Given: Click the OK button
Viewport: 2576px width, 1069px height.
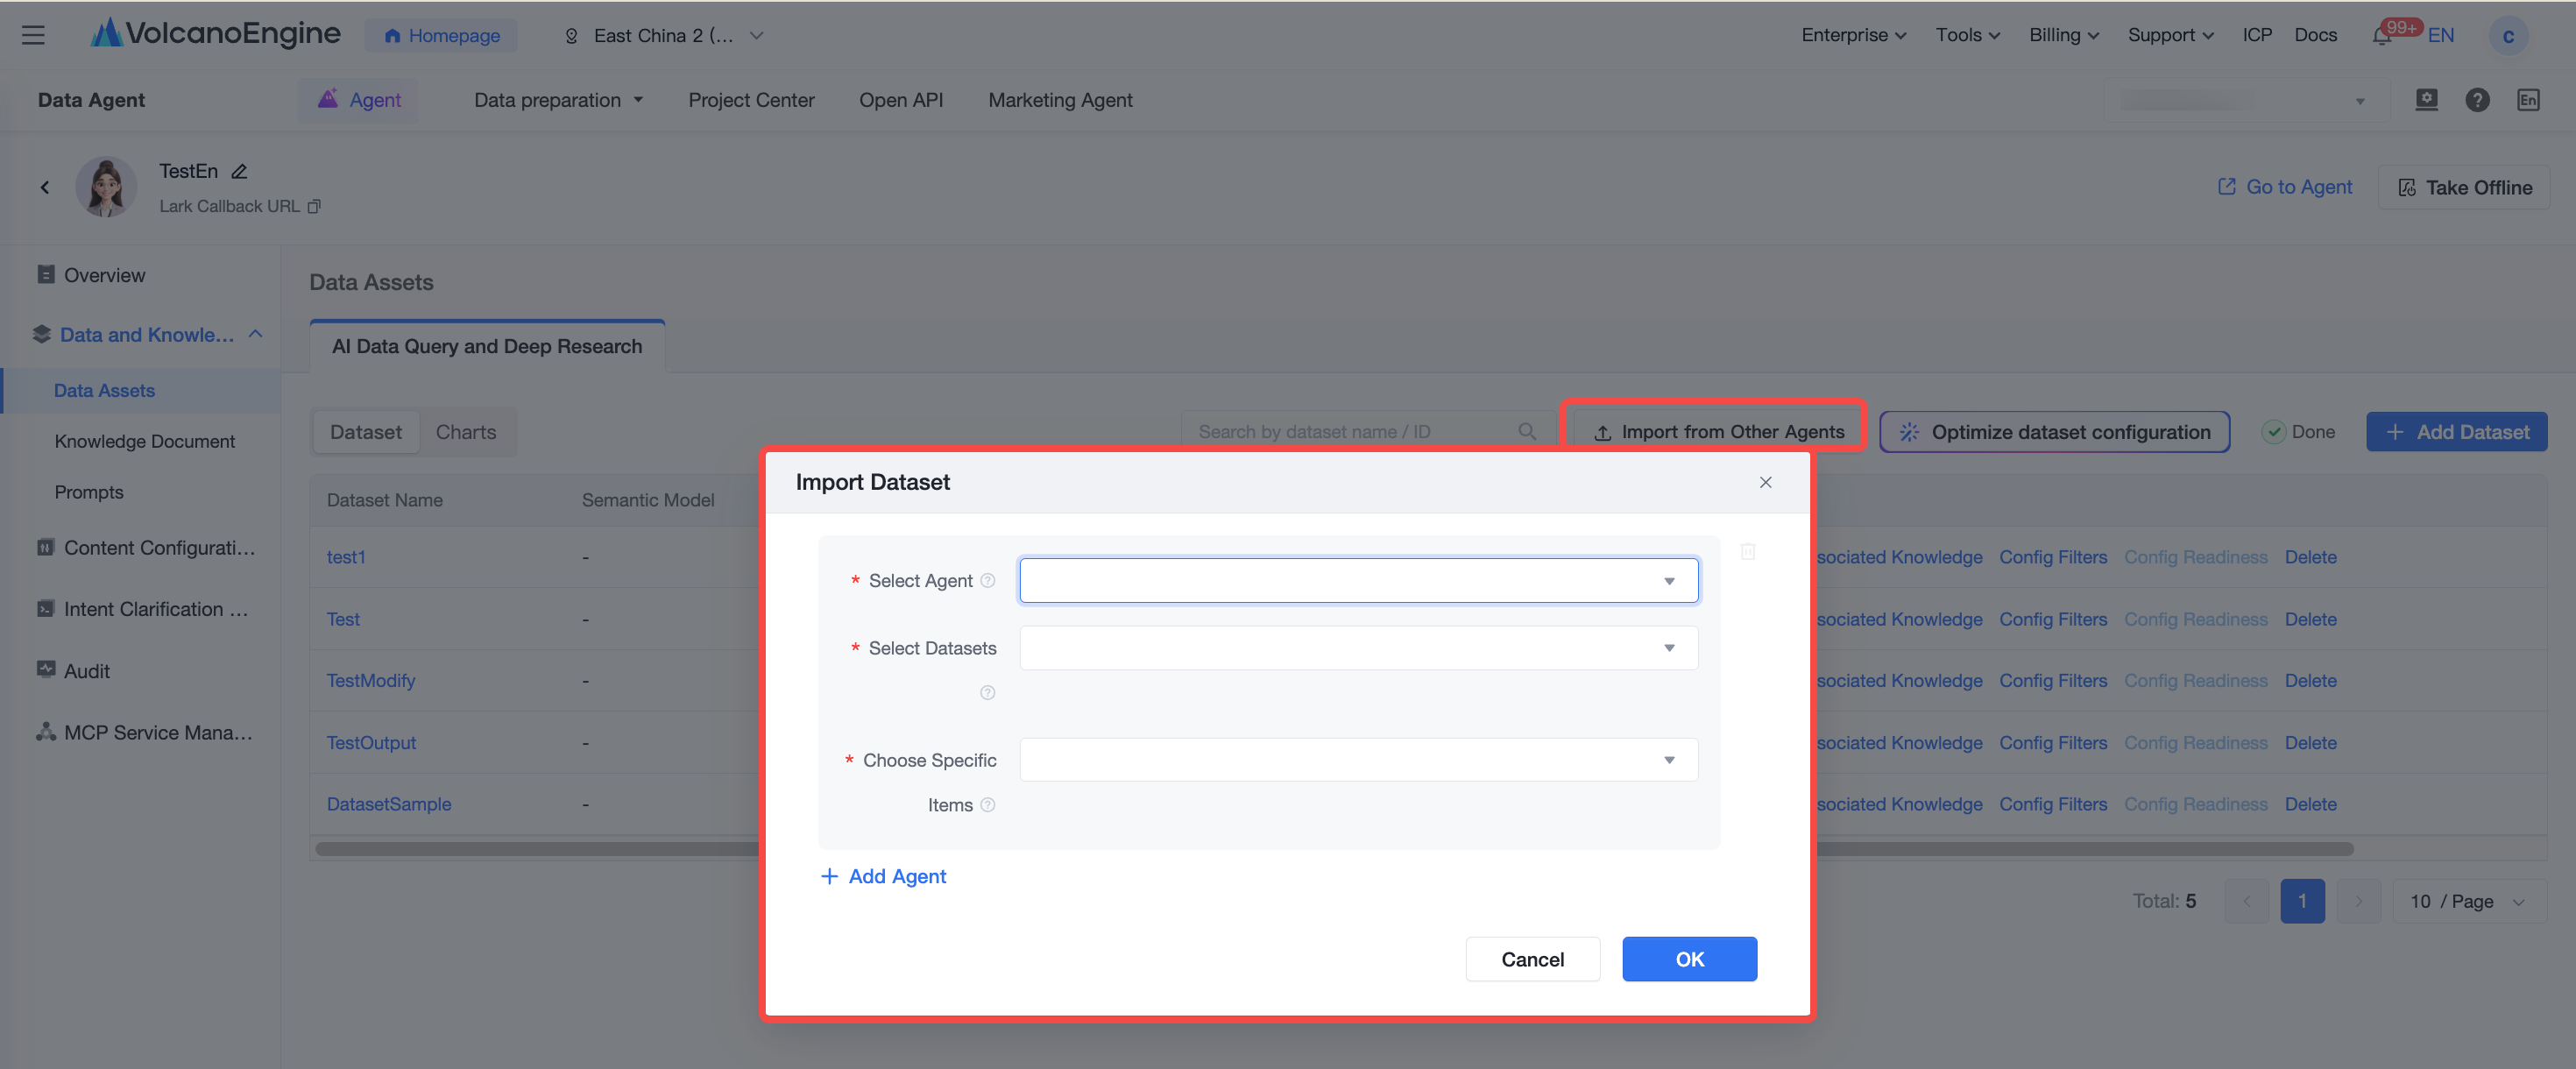Looking at the screenshot, I should pos(1689,959).
